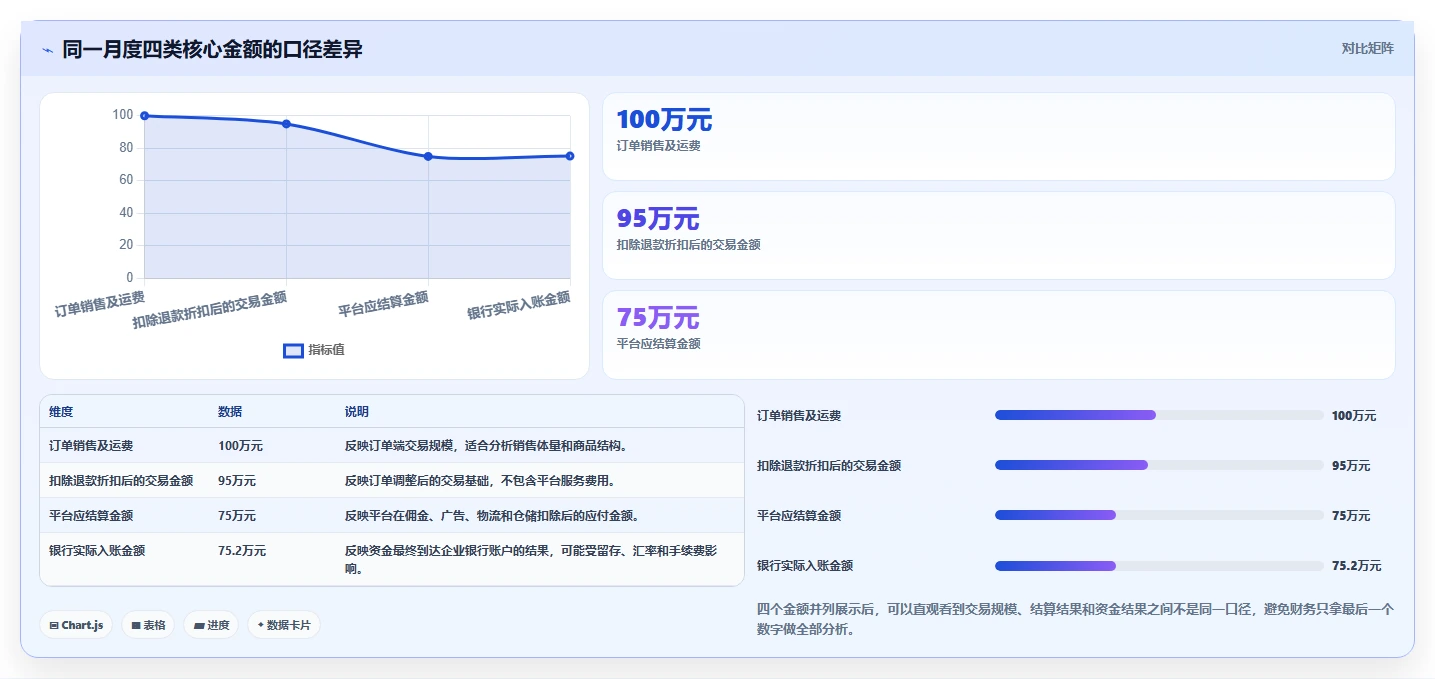The width and height of the screenshot is (1435, 679).
Task: Select the 订单销售及运费 data point on the chart
Action: click(x=145, y=116)
